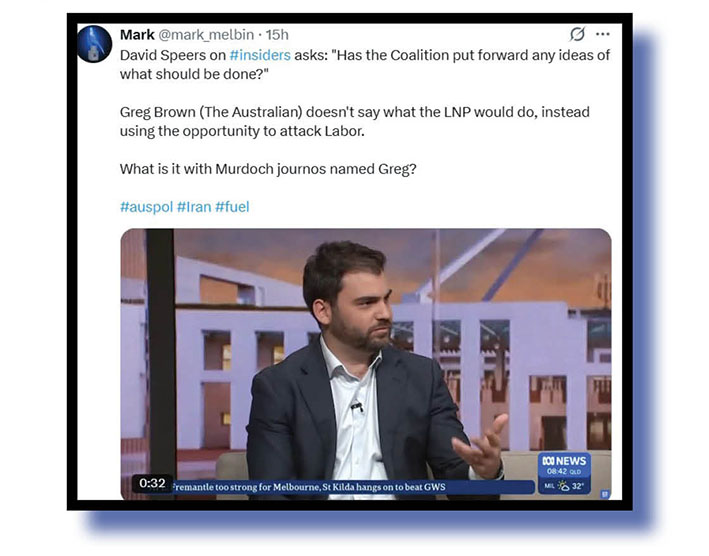Open the #Iran hashtag

coord(194,207)
